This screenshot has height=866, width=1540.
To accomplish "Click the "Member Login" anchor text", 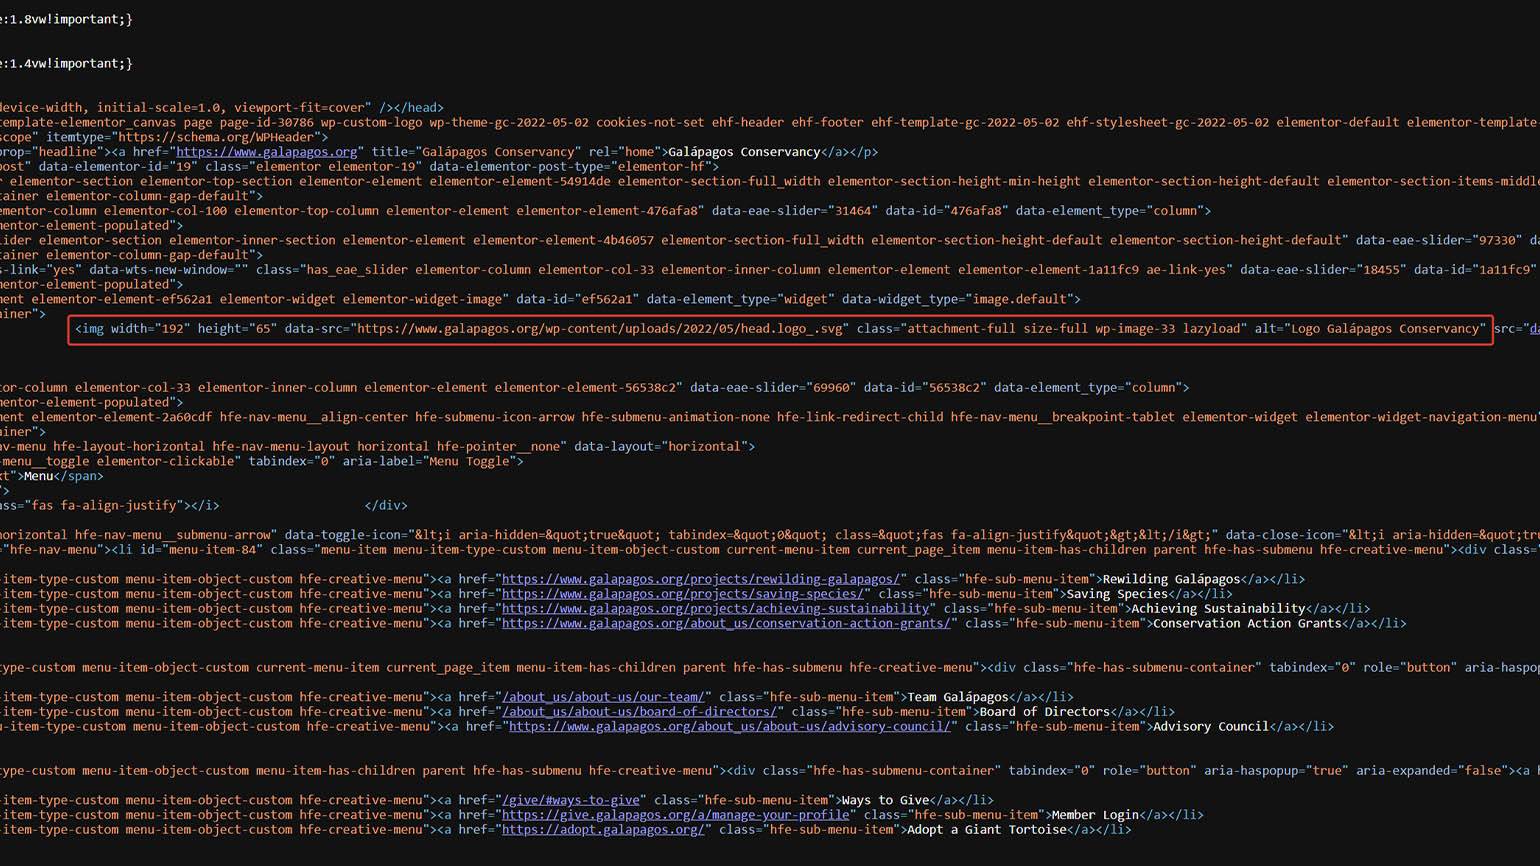I will point(1096,815).
